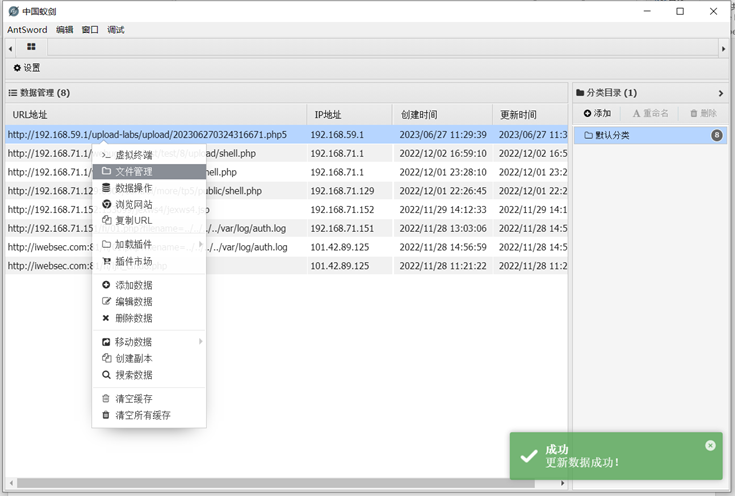Open the 虚拟终端 context menu entry
Viewport: 735px width, 496px height.
point(149,155)
